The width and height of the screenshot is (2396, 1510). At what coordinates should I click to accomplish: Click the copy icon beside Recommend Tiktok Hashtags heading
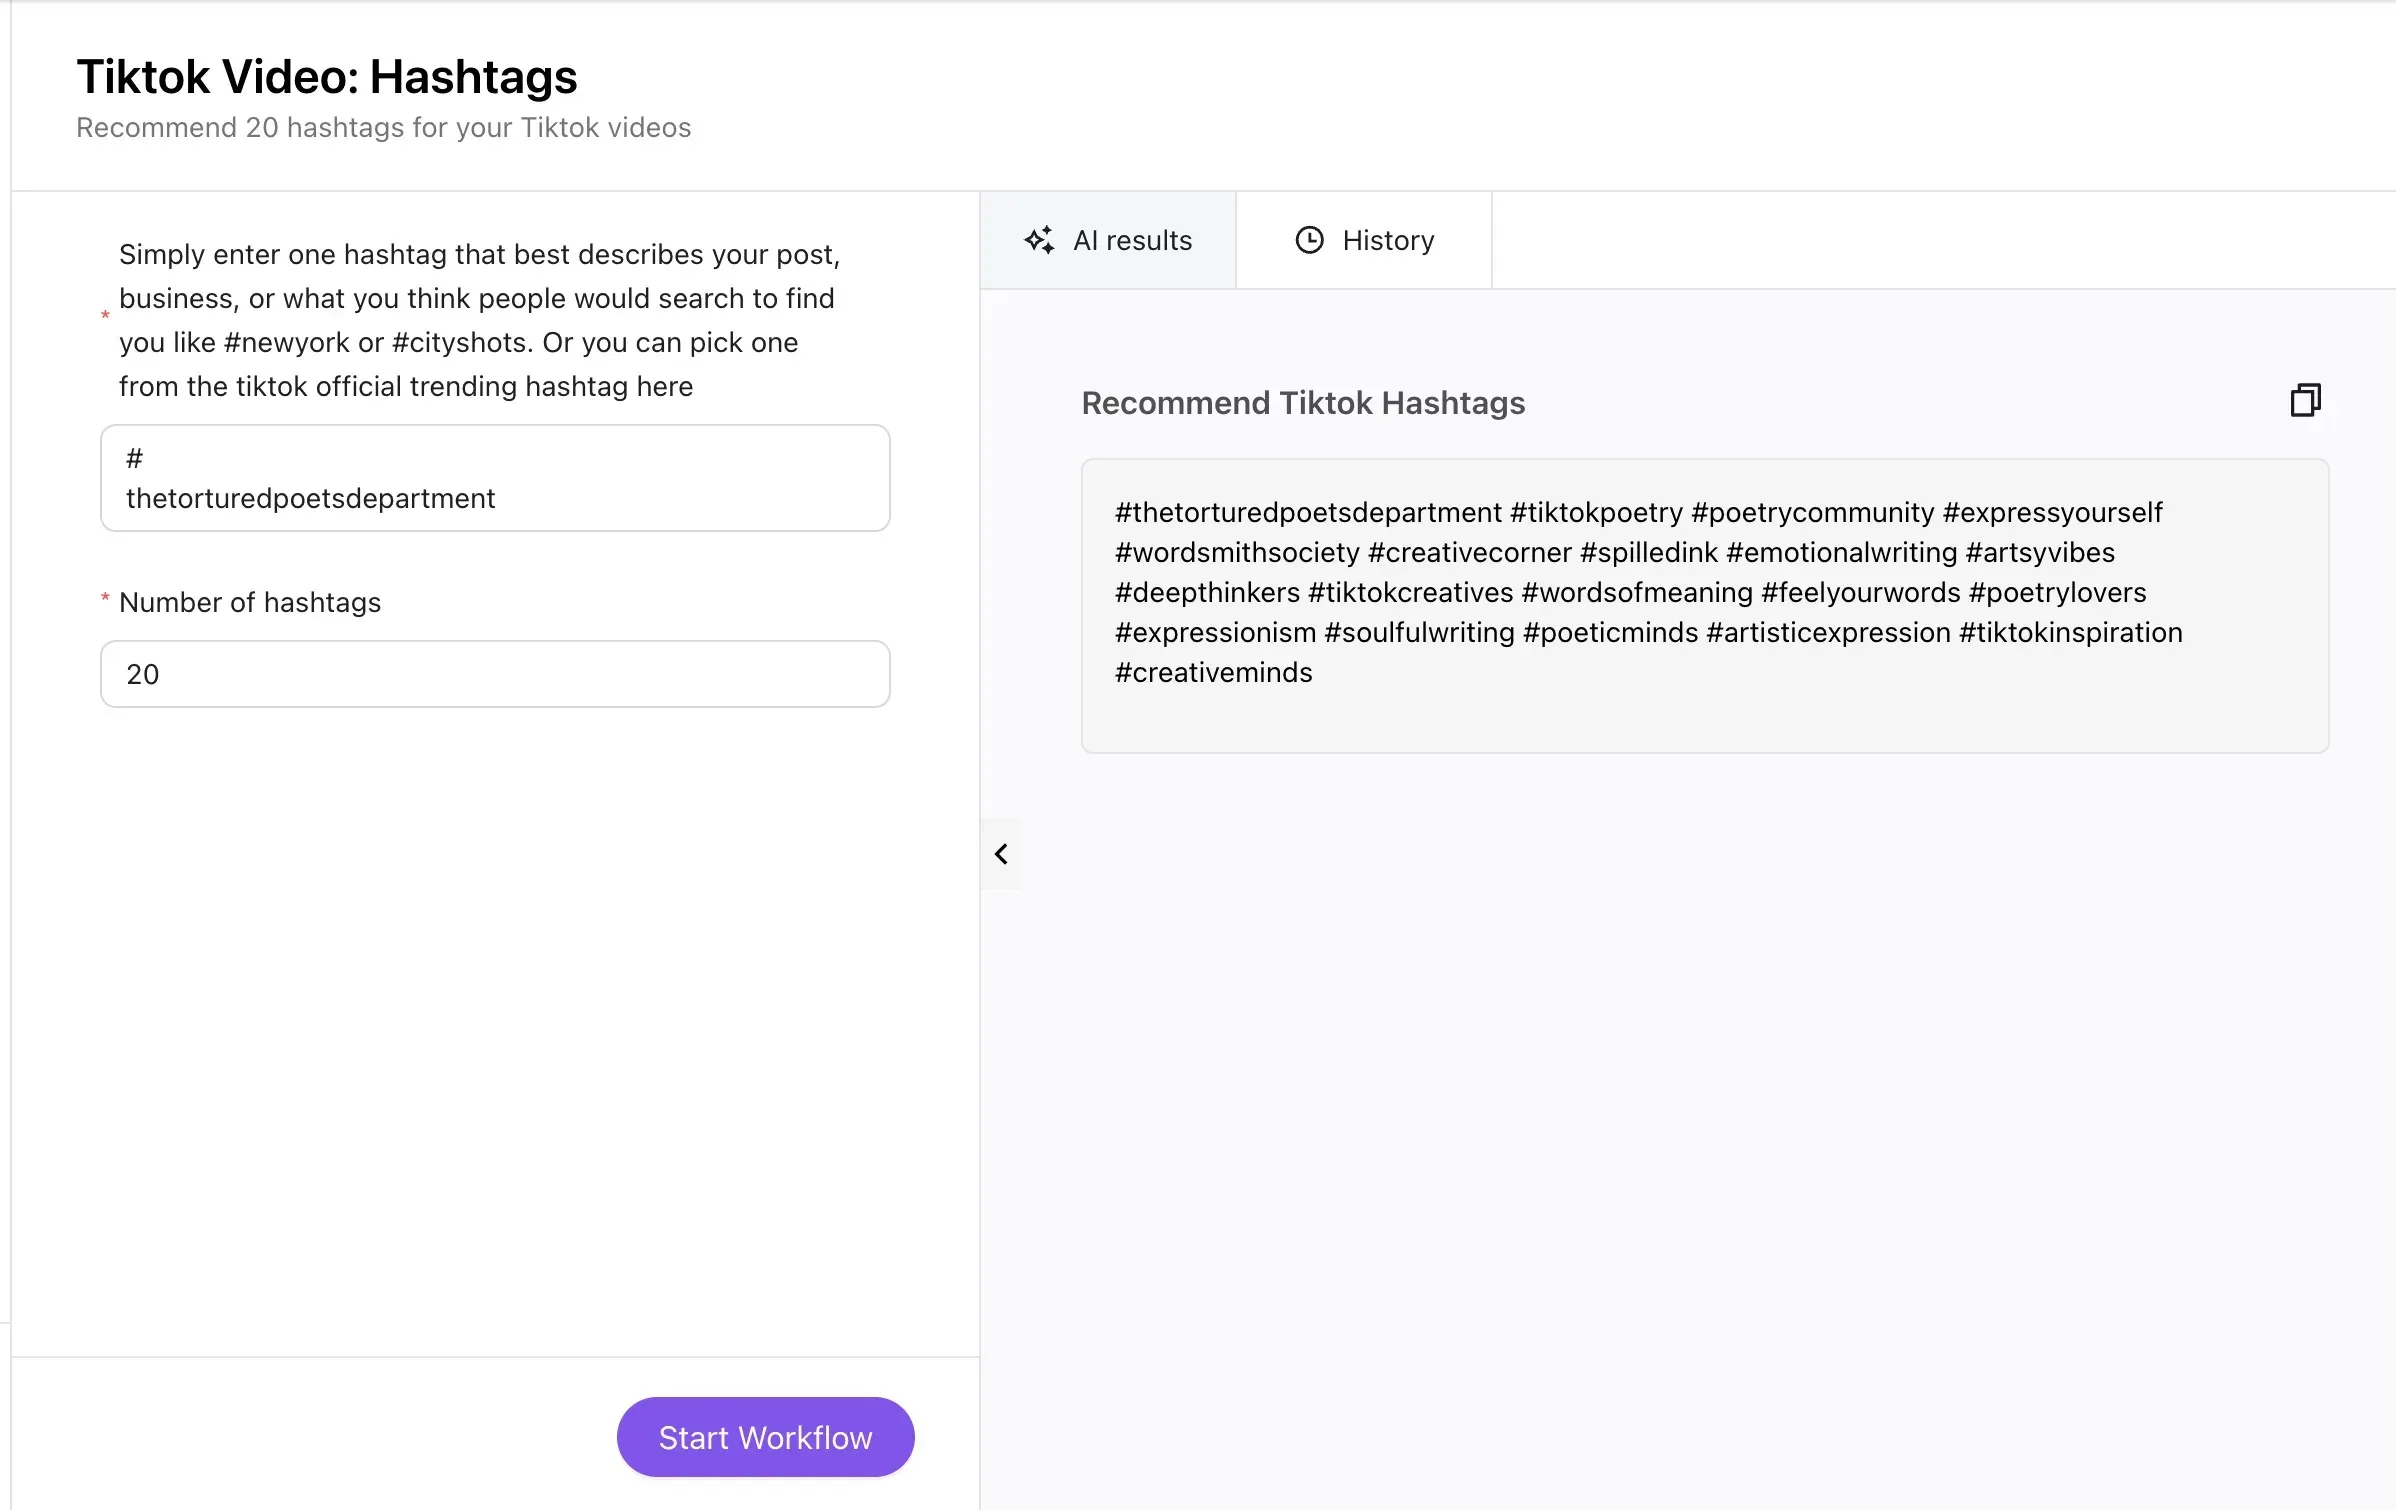pyautogui.click(x=2307, y=399)
